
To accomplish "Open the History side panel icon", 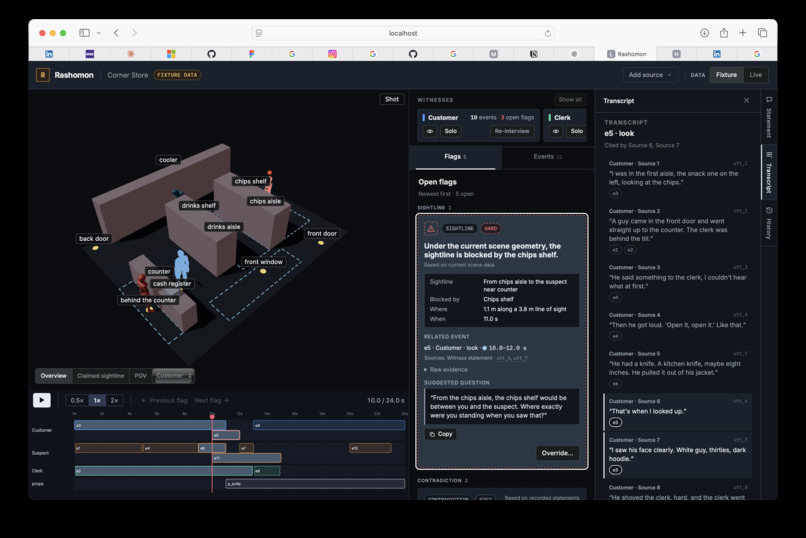I will 769,211.
